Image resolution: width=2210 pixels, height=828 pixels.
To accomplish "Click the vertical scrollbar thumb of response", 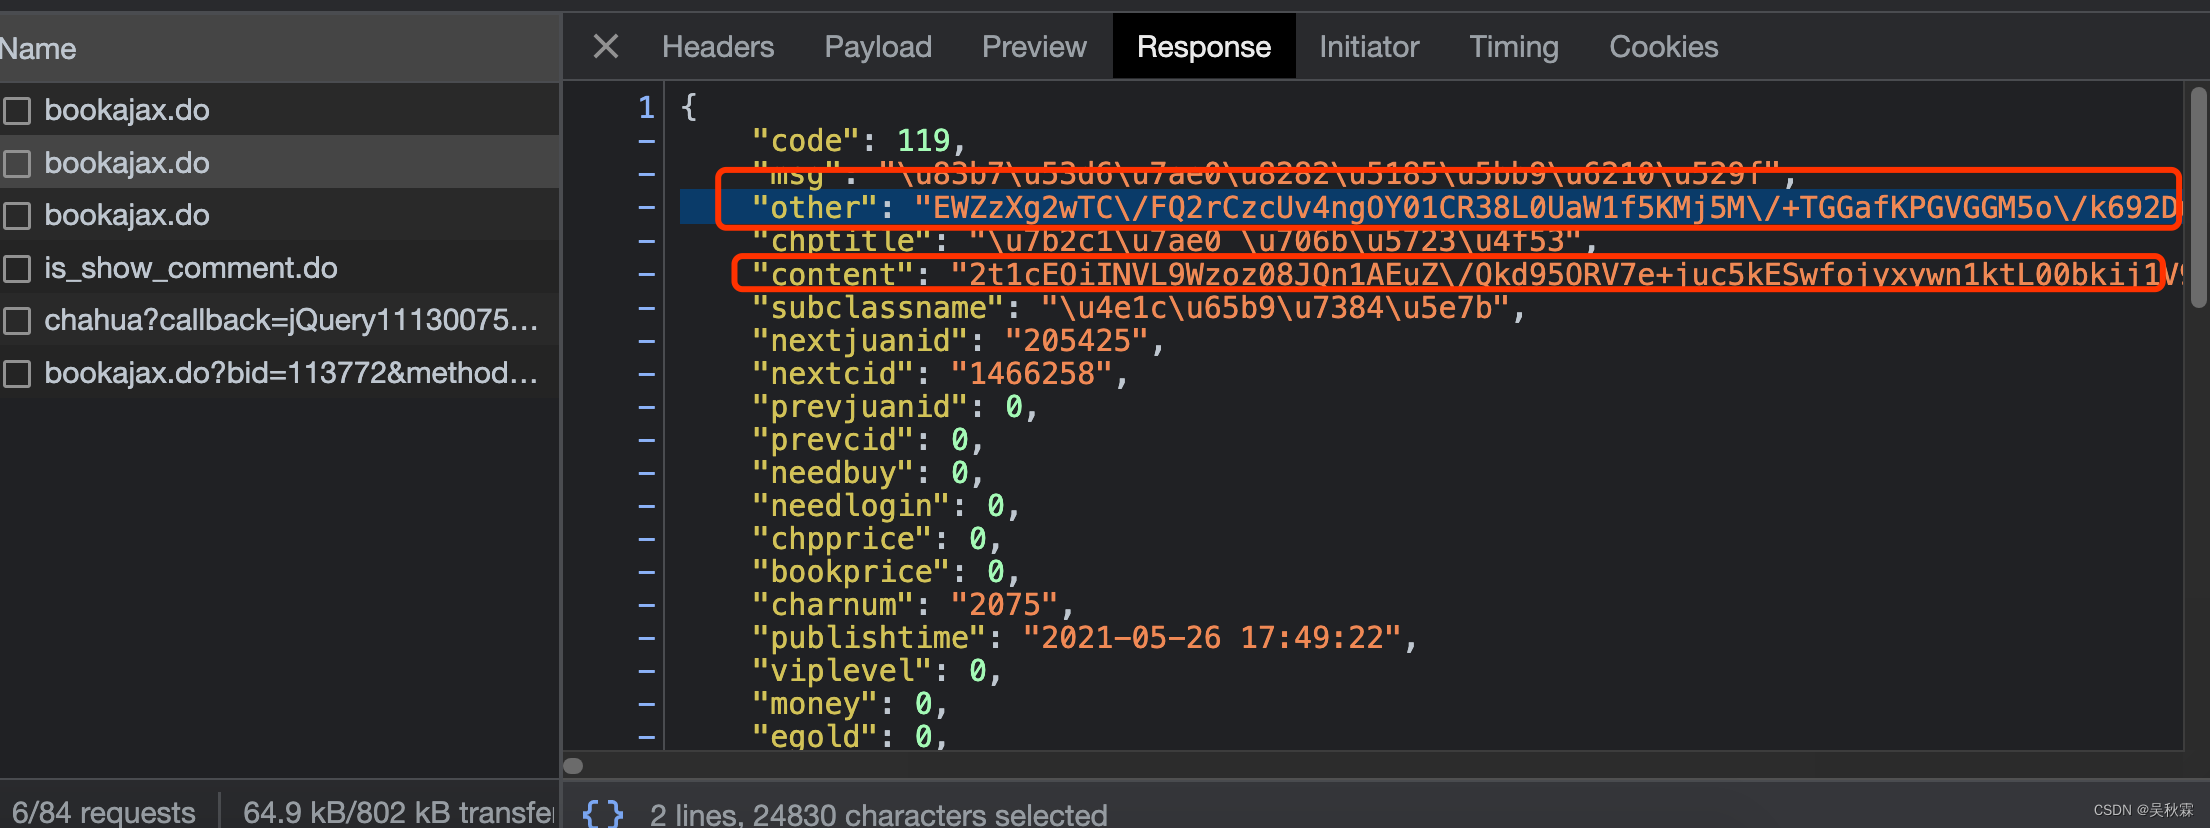I will click(2198, 197).
